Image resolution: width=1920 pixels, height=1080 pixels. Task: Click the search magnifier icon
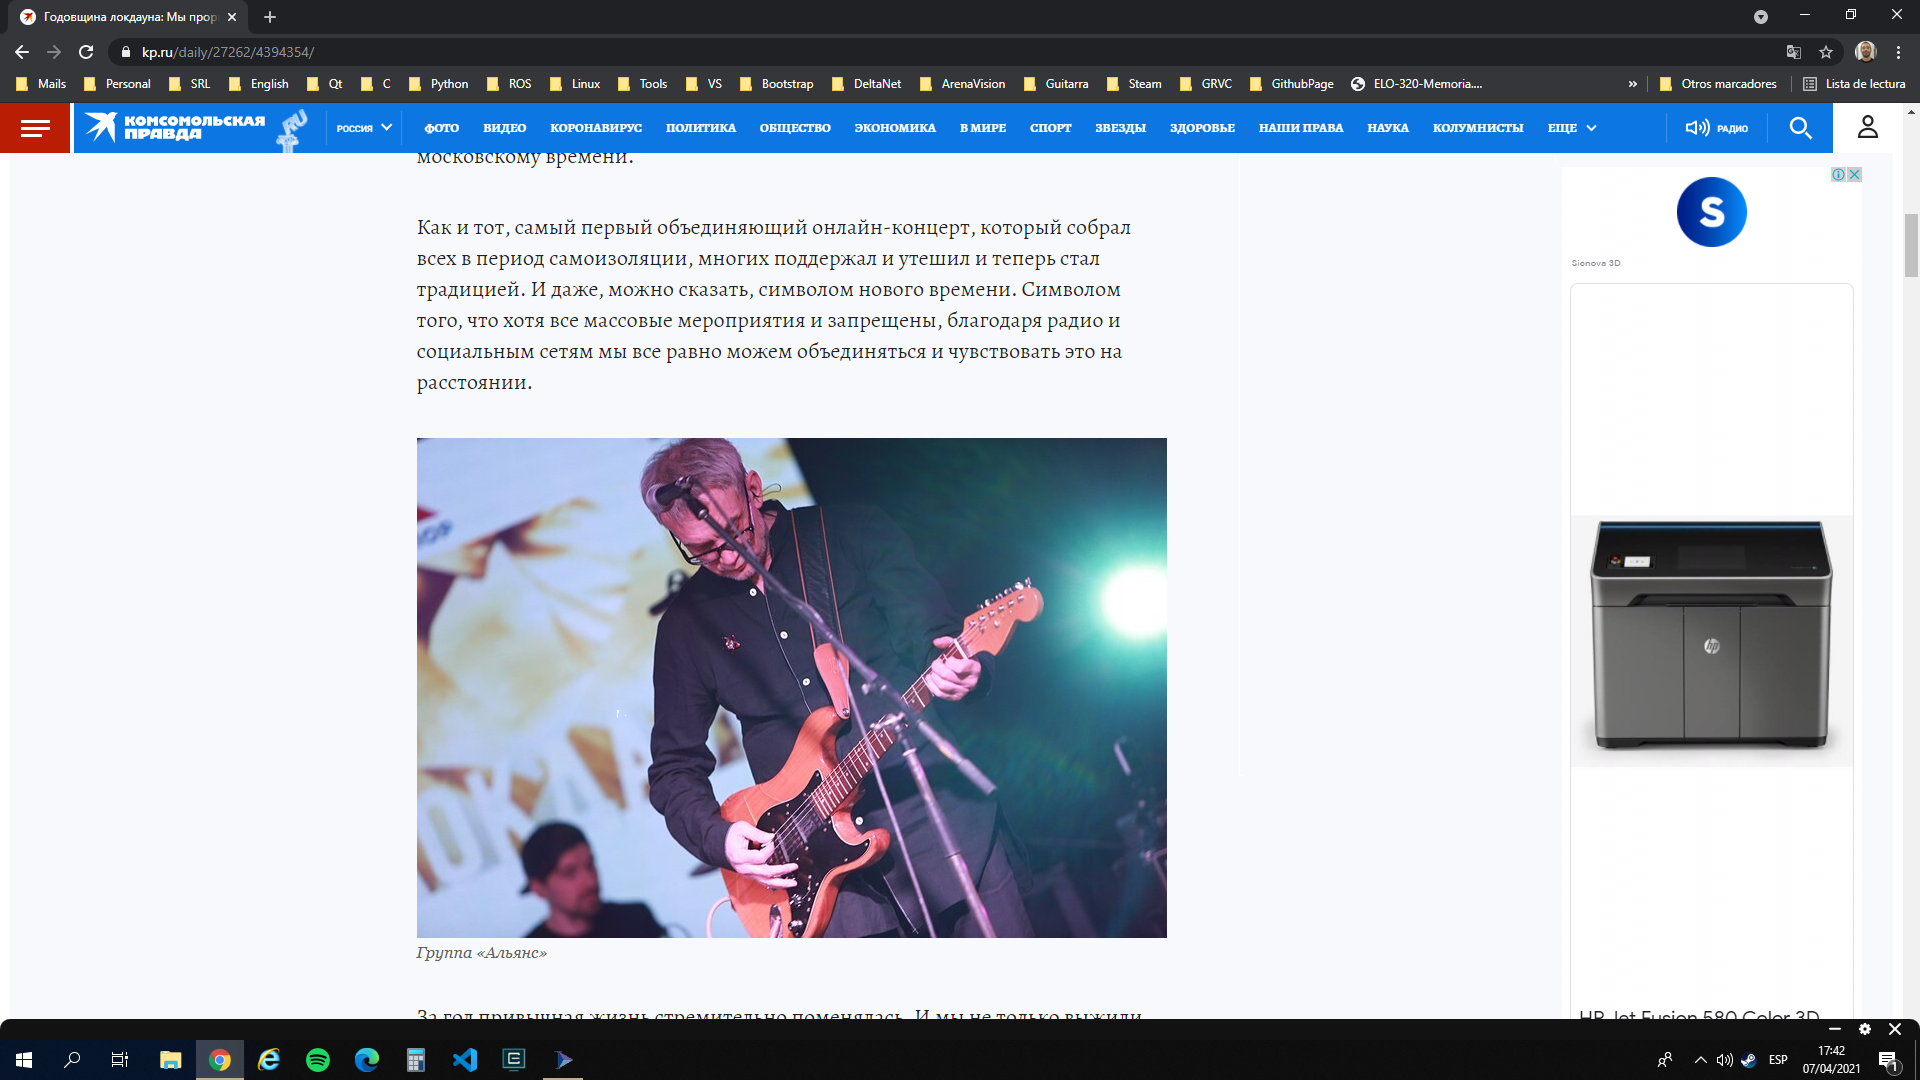(1800, 128)
